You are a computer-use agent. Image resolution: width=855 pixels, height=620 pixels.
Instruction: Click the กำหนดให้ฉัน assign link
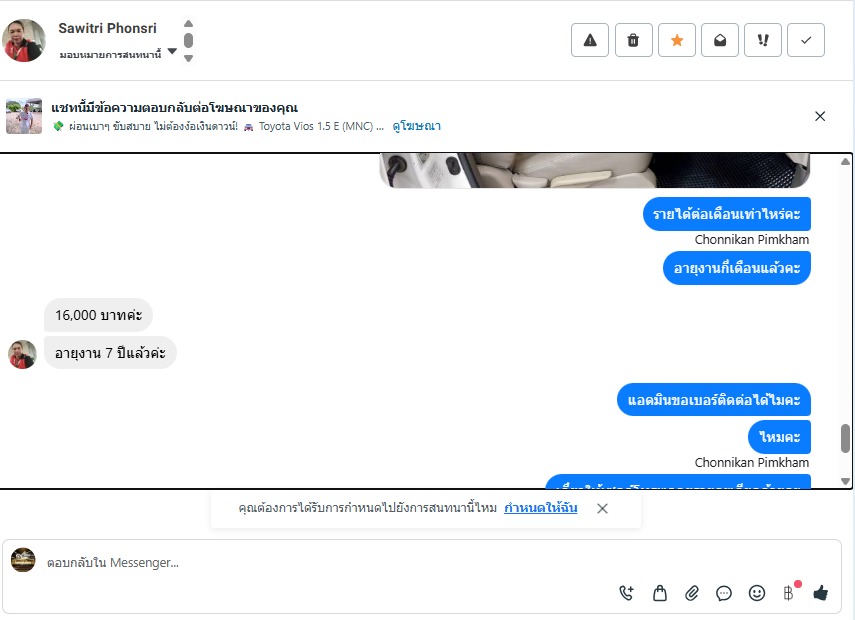pyautogui.click(x=540, y=508)
